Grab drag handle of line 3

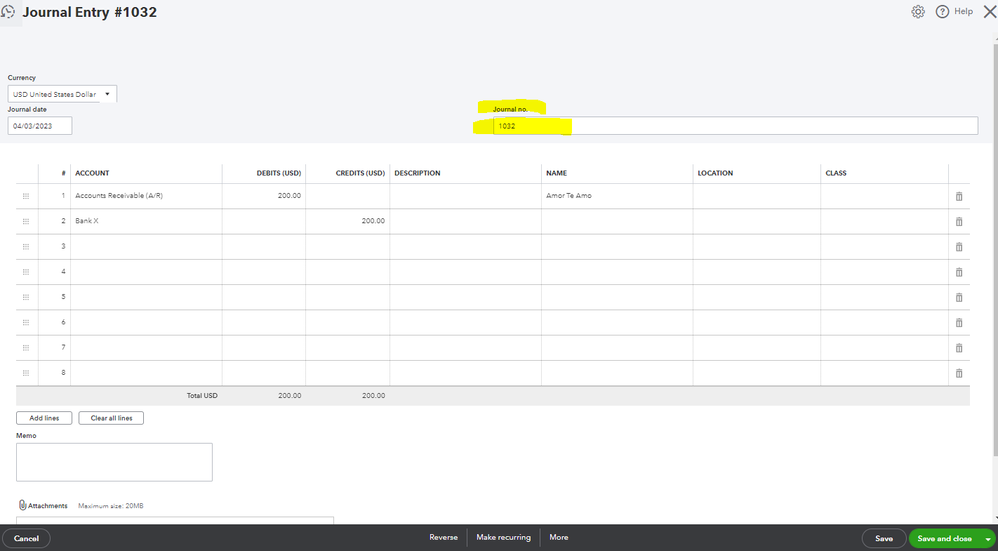(26, 246)
